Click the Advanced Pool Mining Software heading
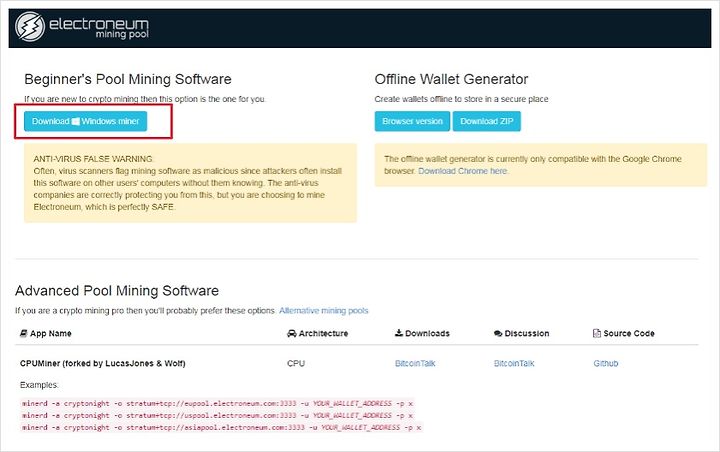This screenshot has height=452, width=720. point(117,291)
